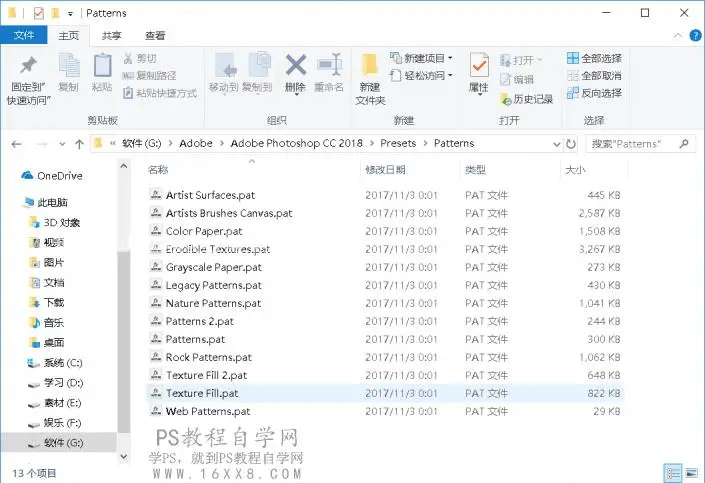Sort by the date modified column header
The image size is (705, 483).
(385, 170)
